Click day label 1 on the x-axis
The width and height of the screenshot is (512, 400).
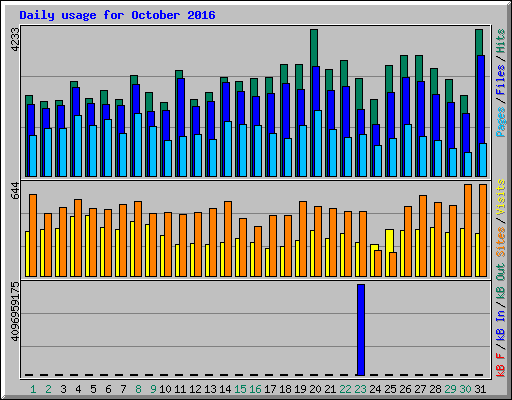(x=33, y=389)
